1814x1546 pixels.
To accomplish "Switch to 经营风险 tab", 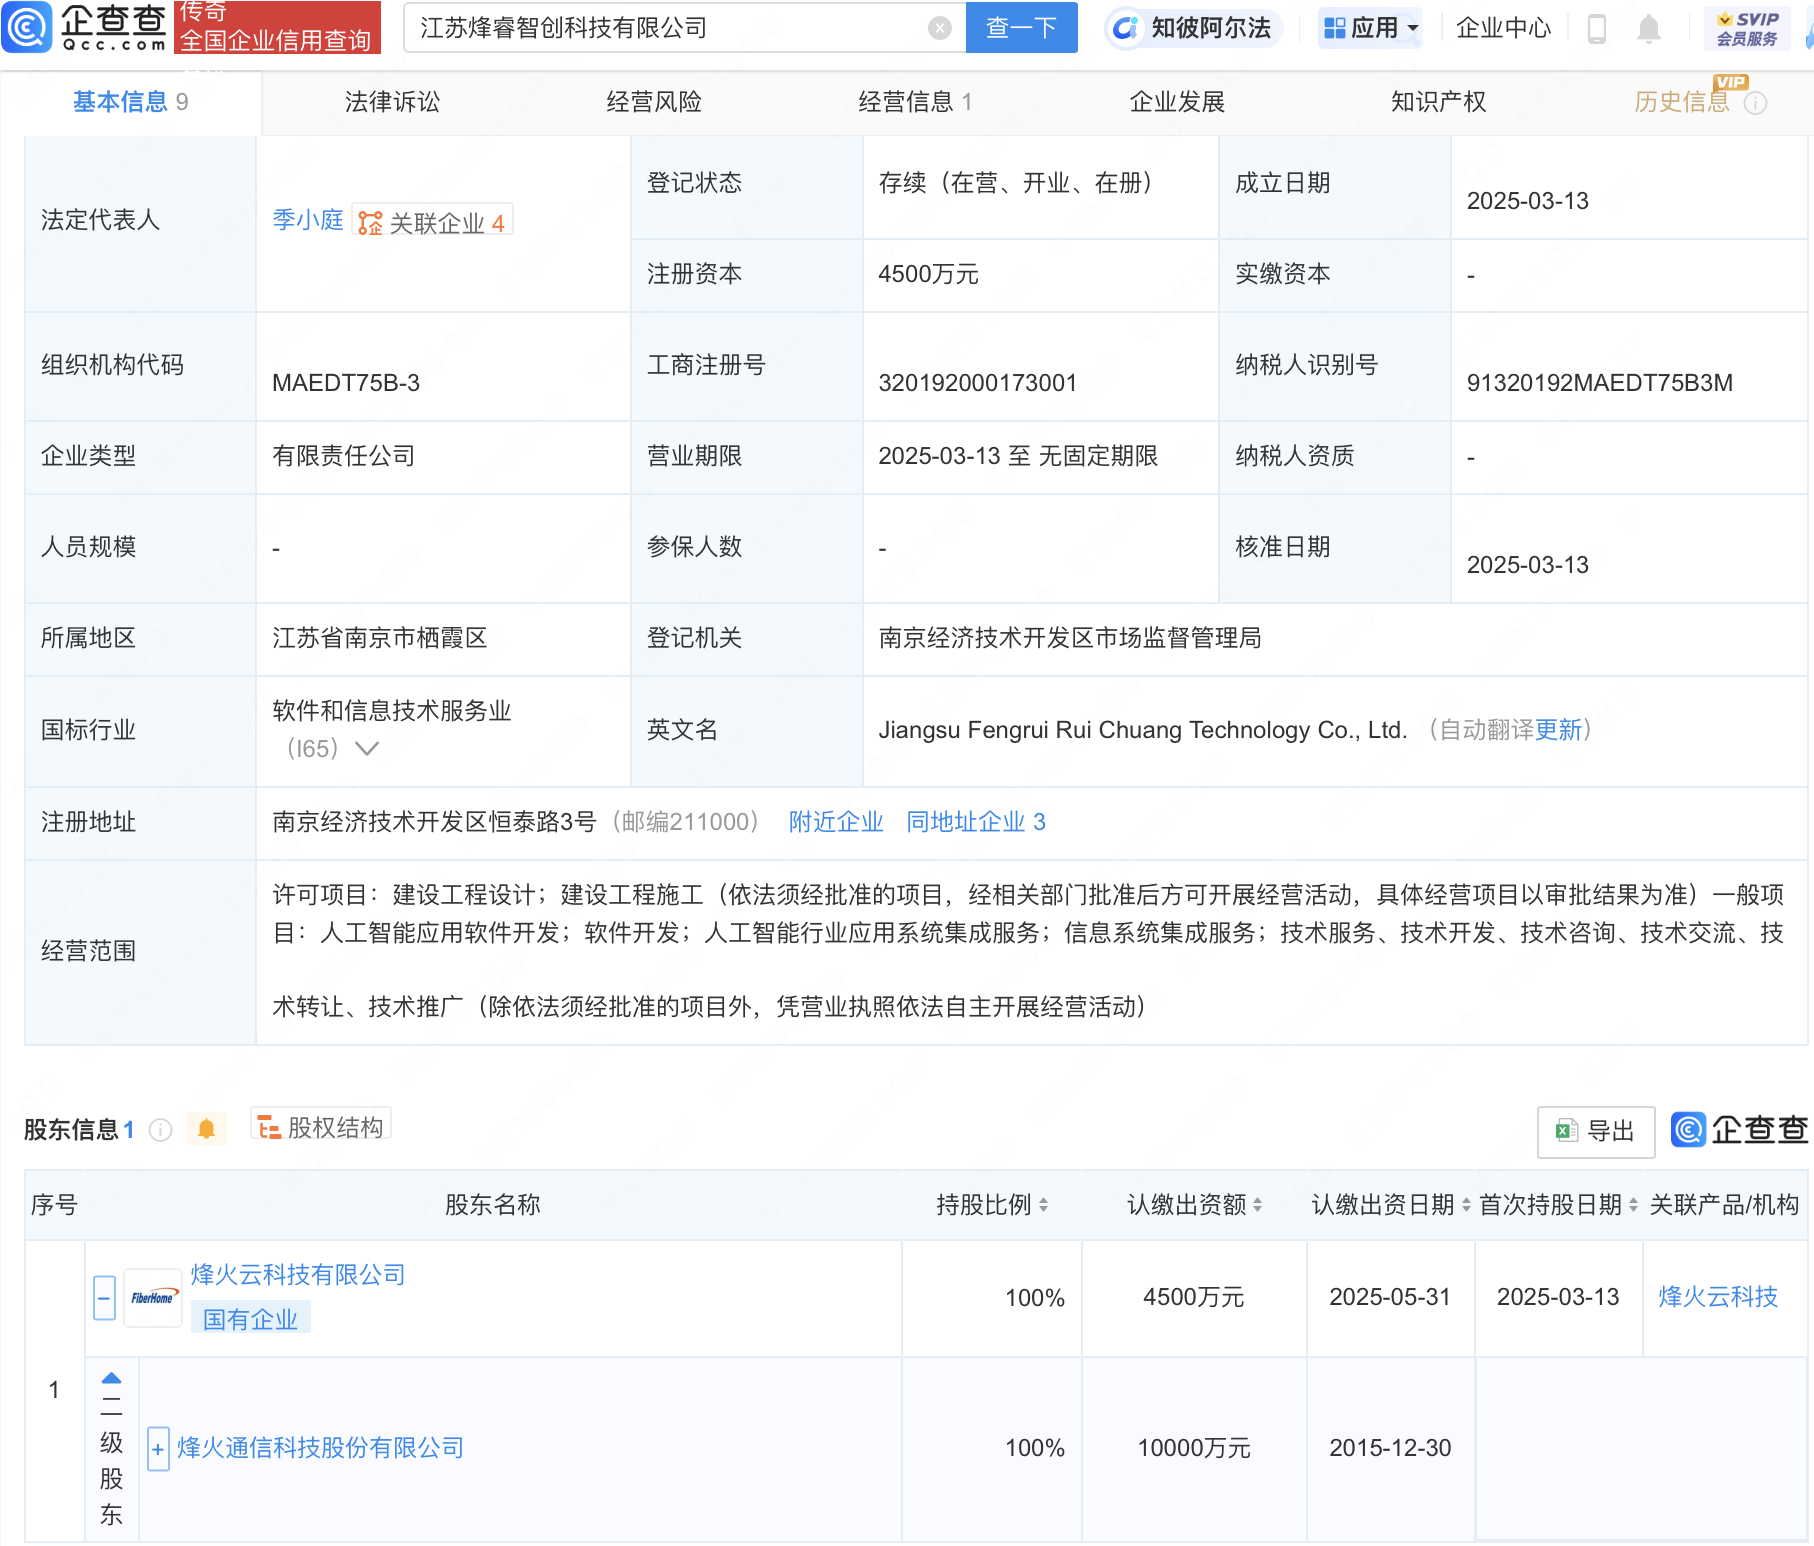I will [654, 102].
